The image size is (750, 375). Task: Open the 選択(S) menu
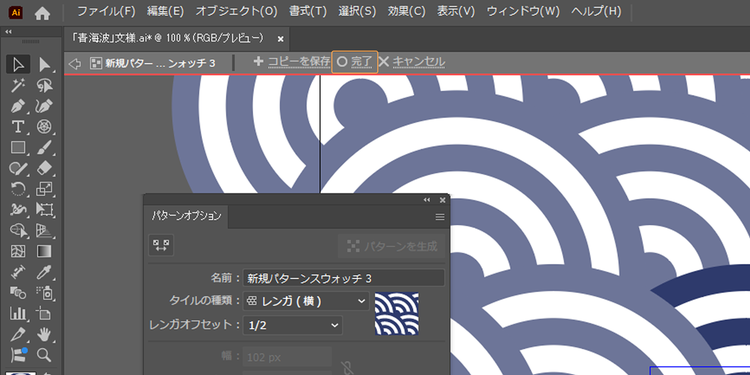[x=357, y=12]
